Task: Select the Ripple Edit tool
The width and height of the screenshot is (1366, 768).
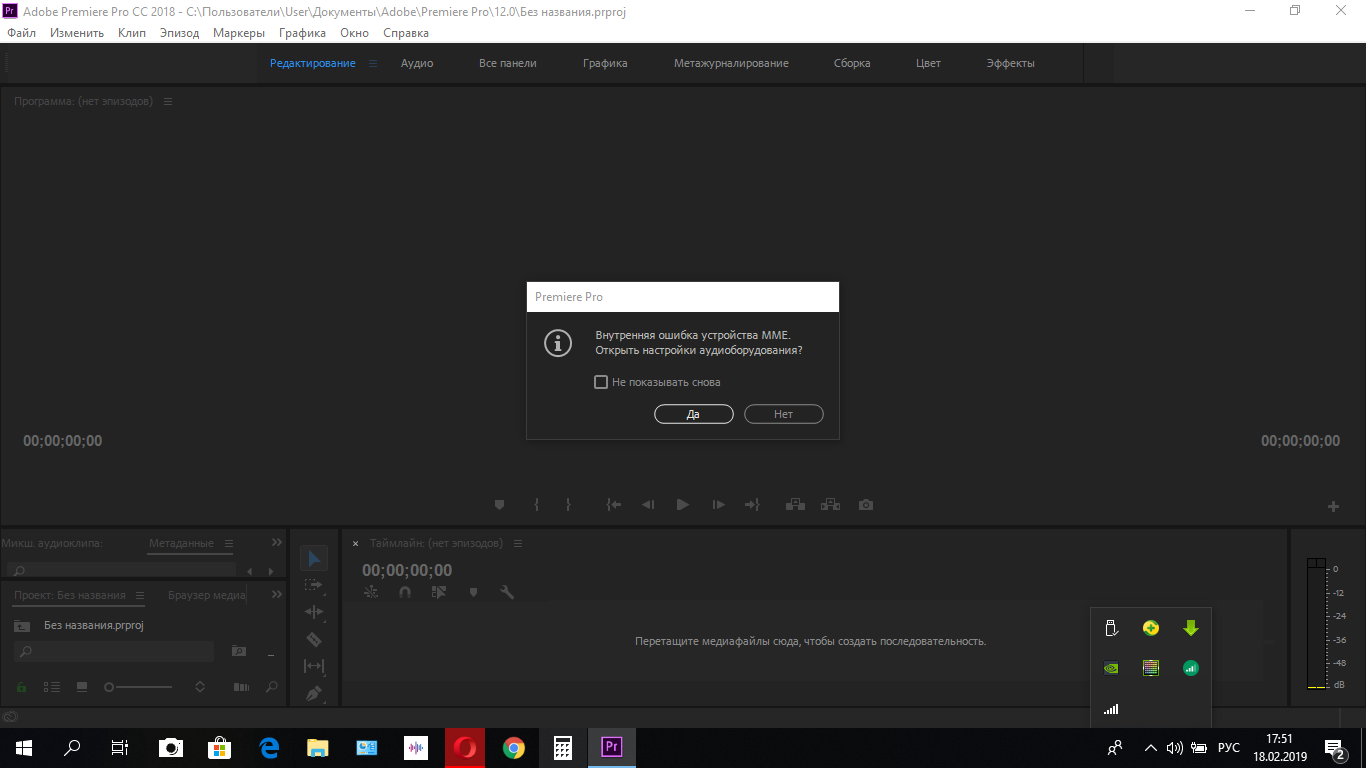Action: (x=314, y=612)
